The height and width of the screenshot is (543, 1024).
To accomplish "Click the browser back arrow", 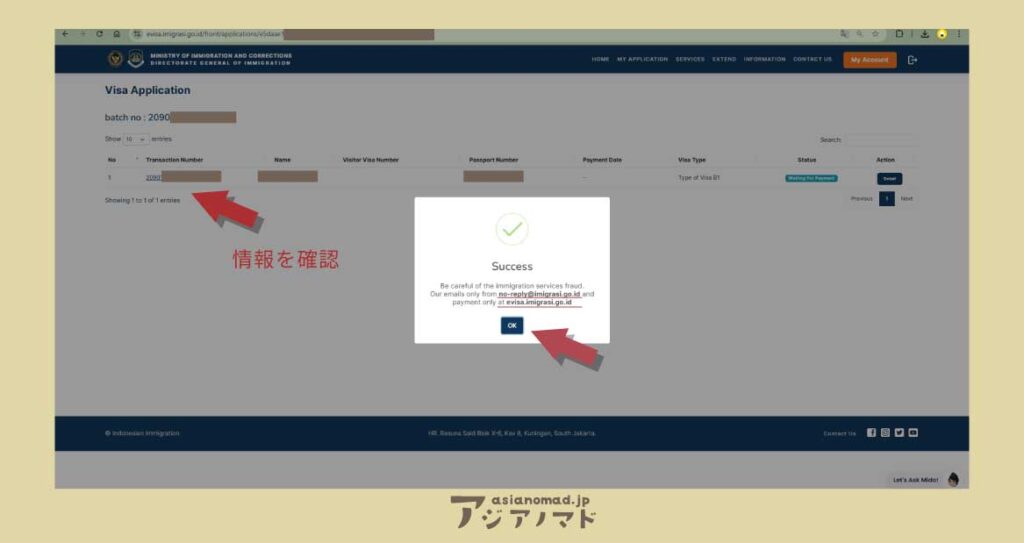I will point(66,34).
